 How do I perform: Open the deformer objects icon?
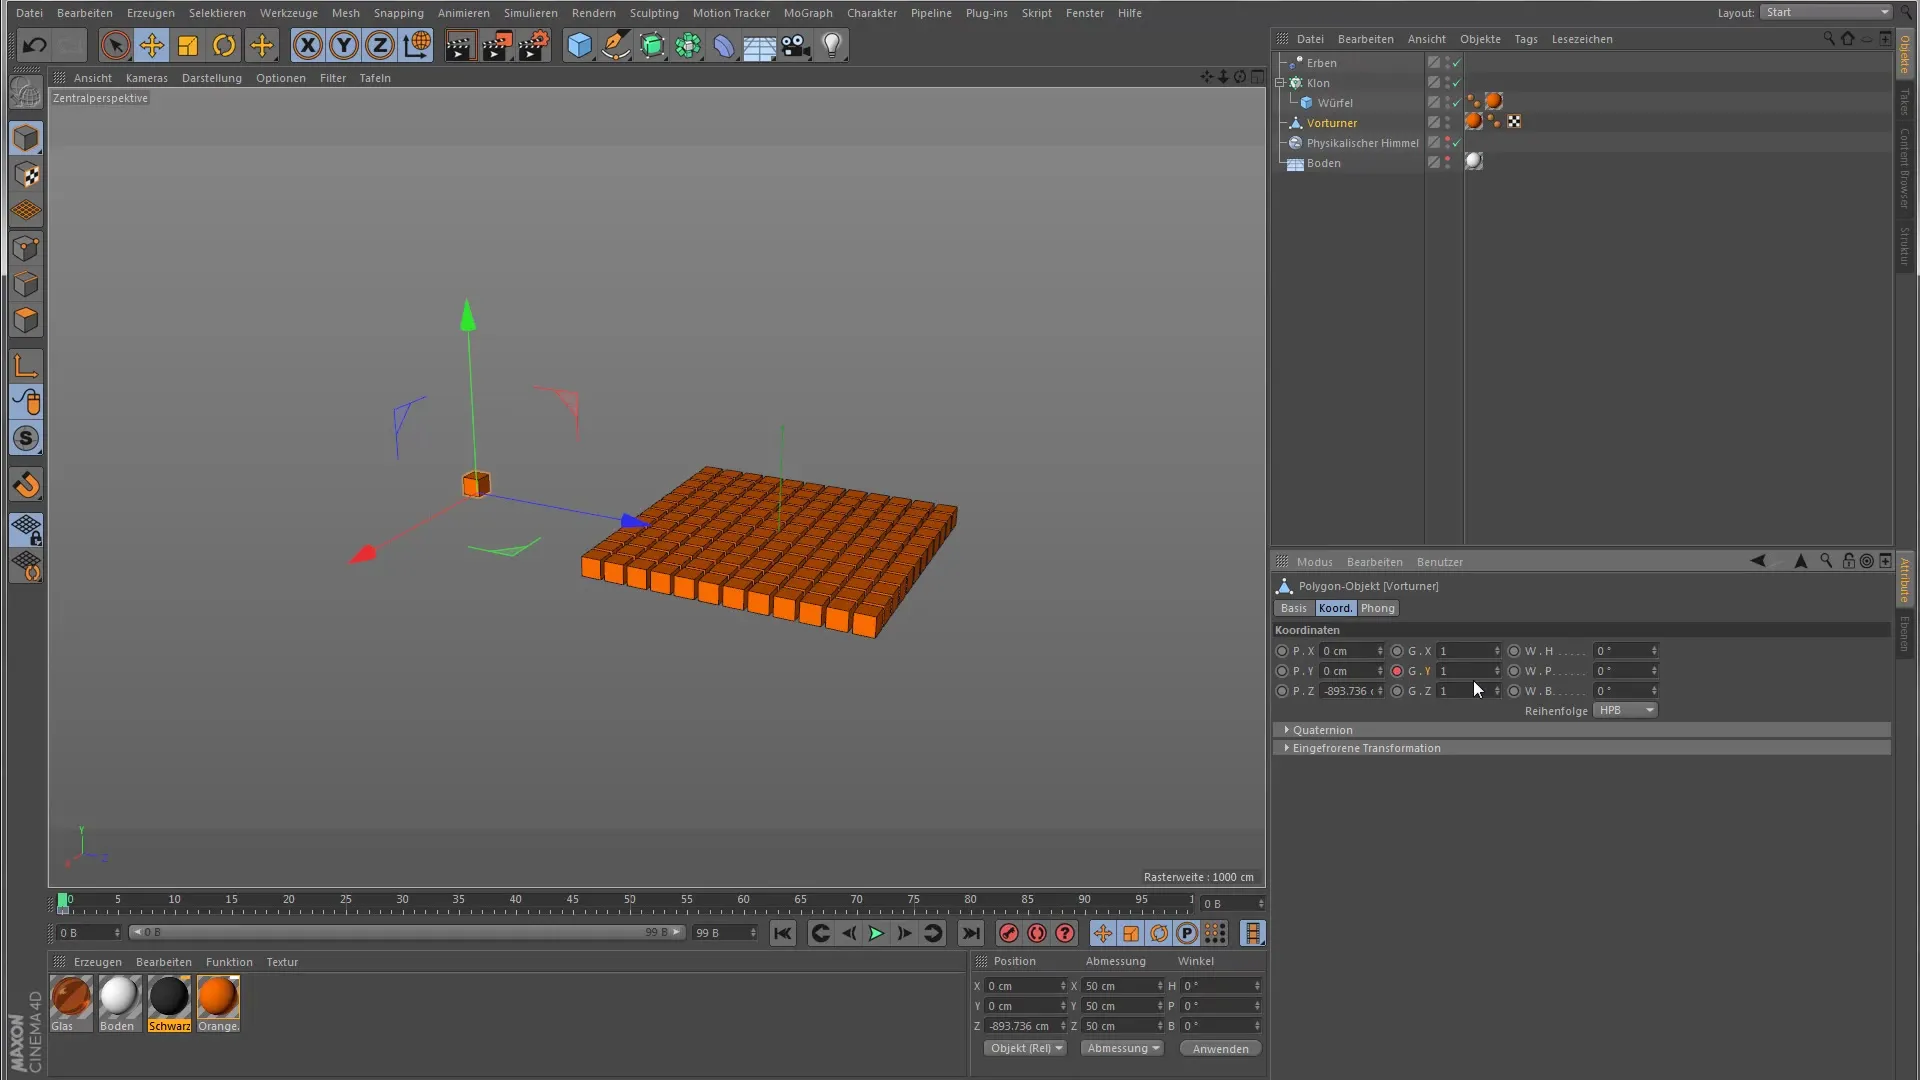click(x=724, y=45)
